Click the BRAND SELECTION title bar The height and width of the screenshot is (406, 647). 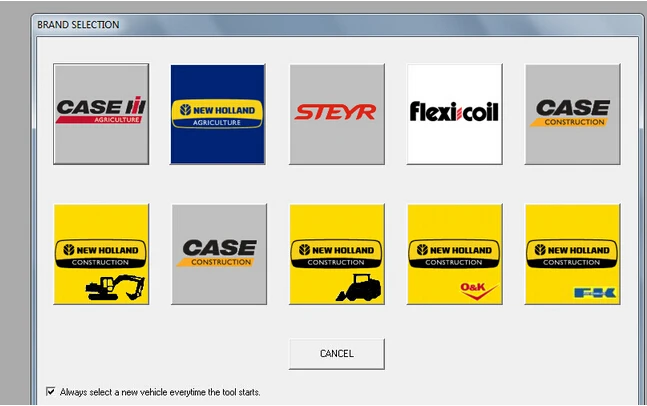[336, 25]
